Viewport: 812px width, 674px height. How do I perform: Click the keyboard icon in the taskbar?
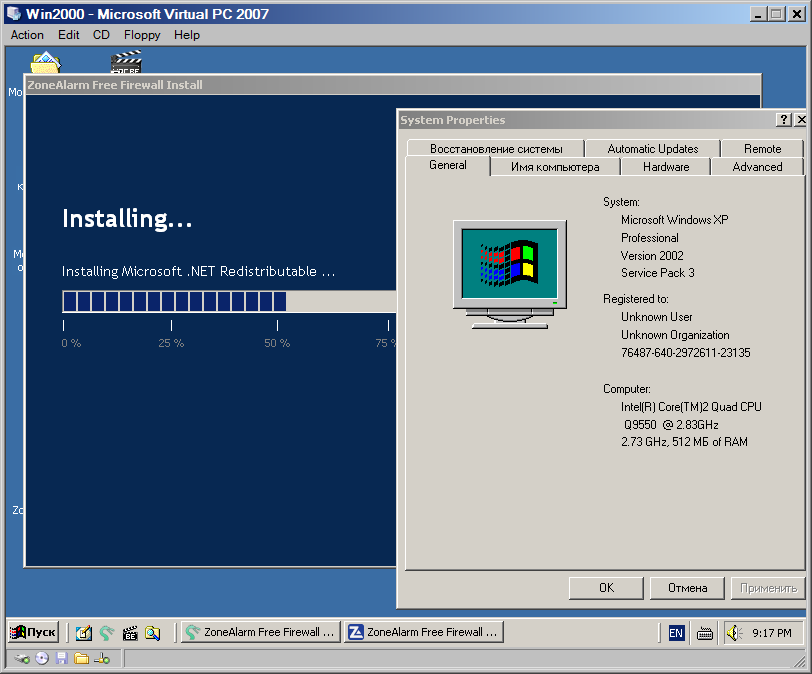coord(704,633)
